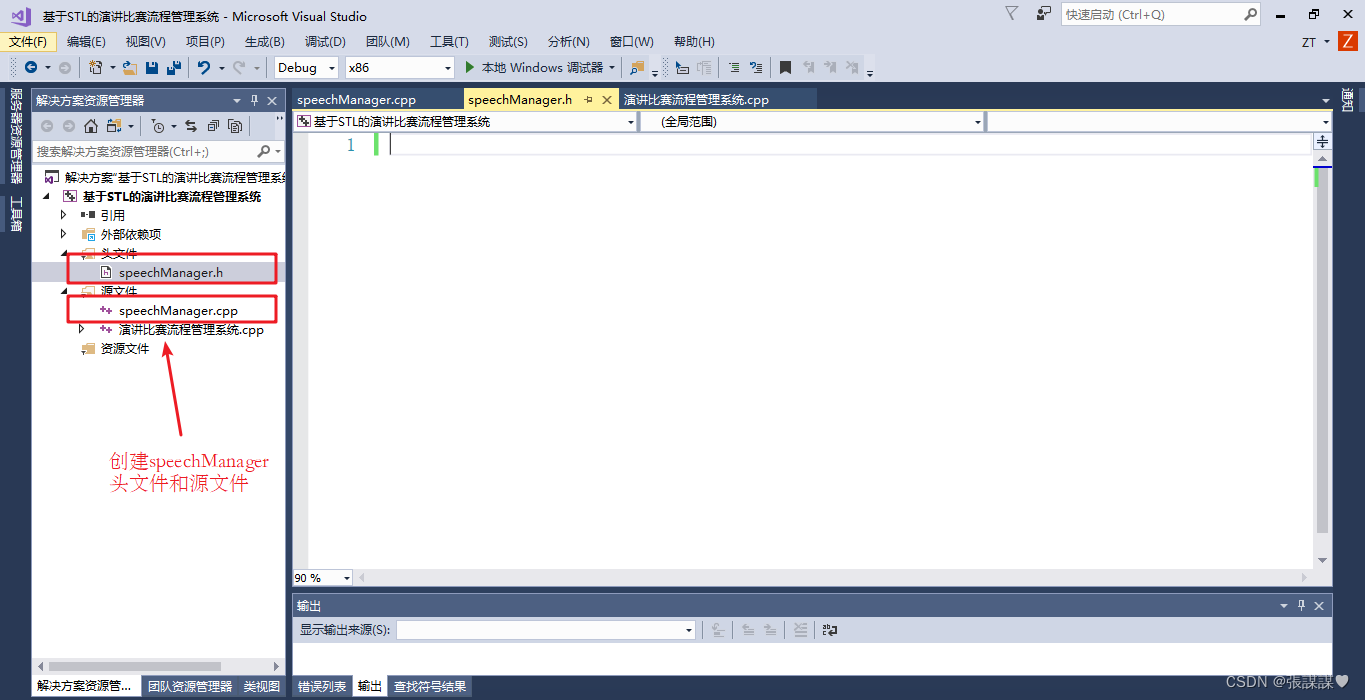
Task: Click the collapse all icon in Solution Explorer
Action: pos(213,126)
